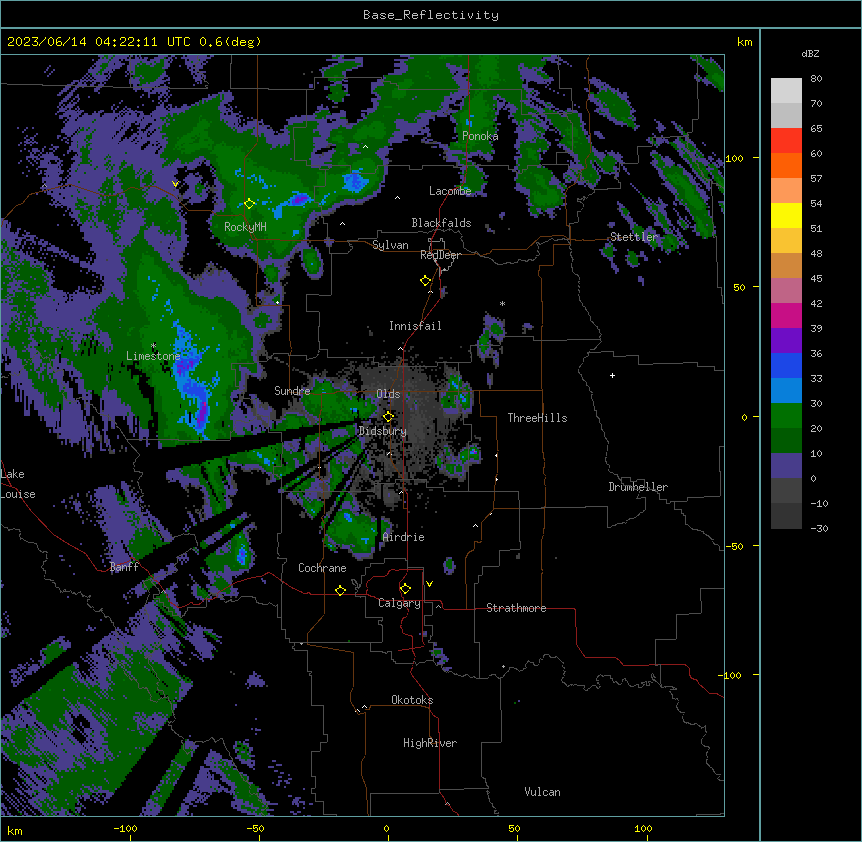Image resolution: width=862 pixels, height=842 pixels.
Task: Click the yellow diamond marker south of RedDeer
Action: coord(426,281)
